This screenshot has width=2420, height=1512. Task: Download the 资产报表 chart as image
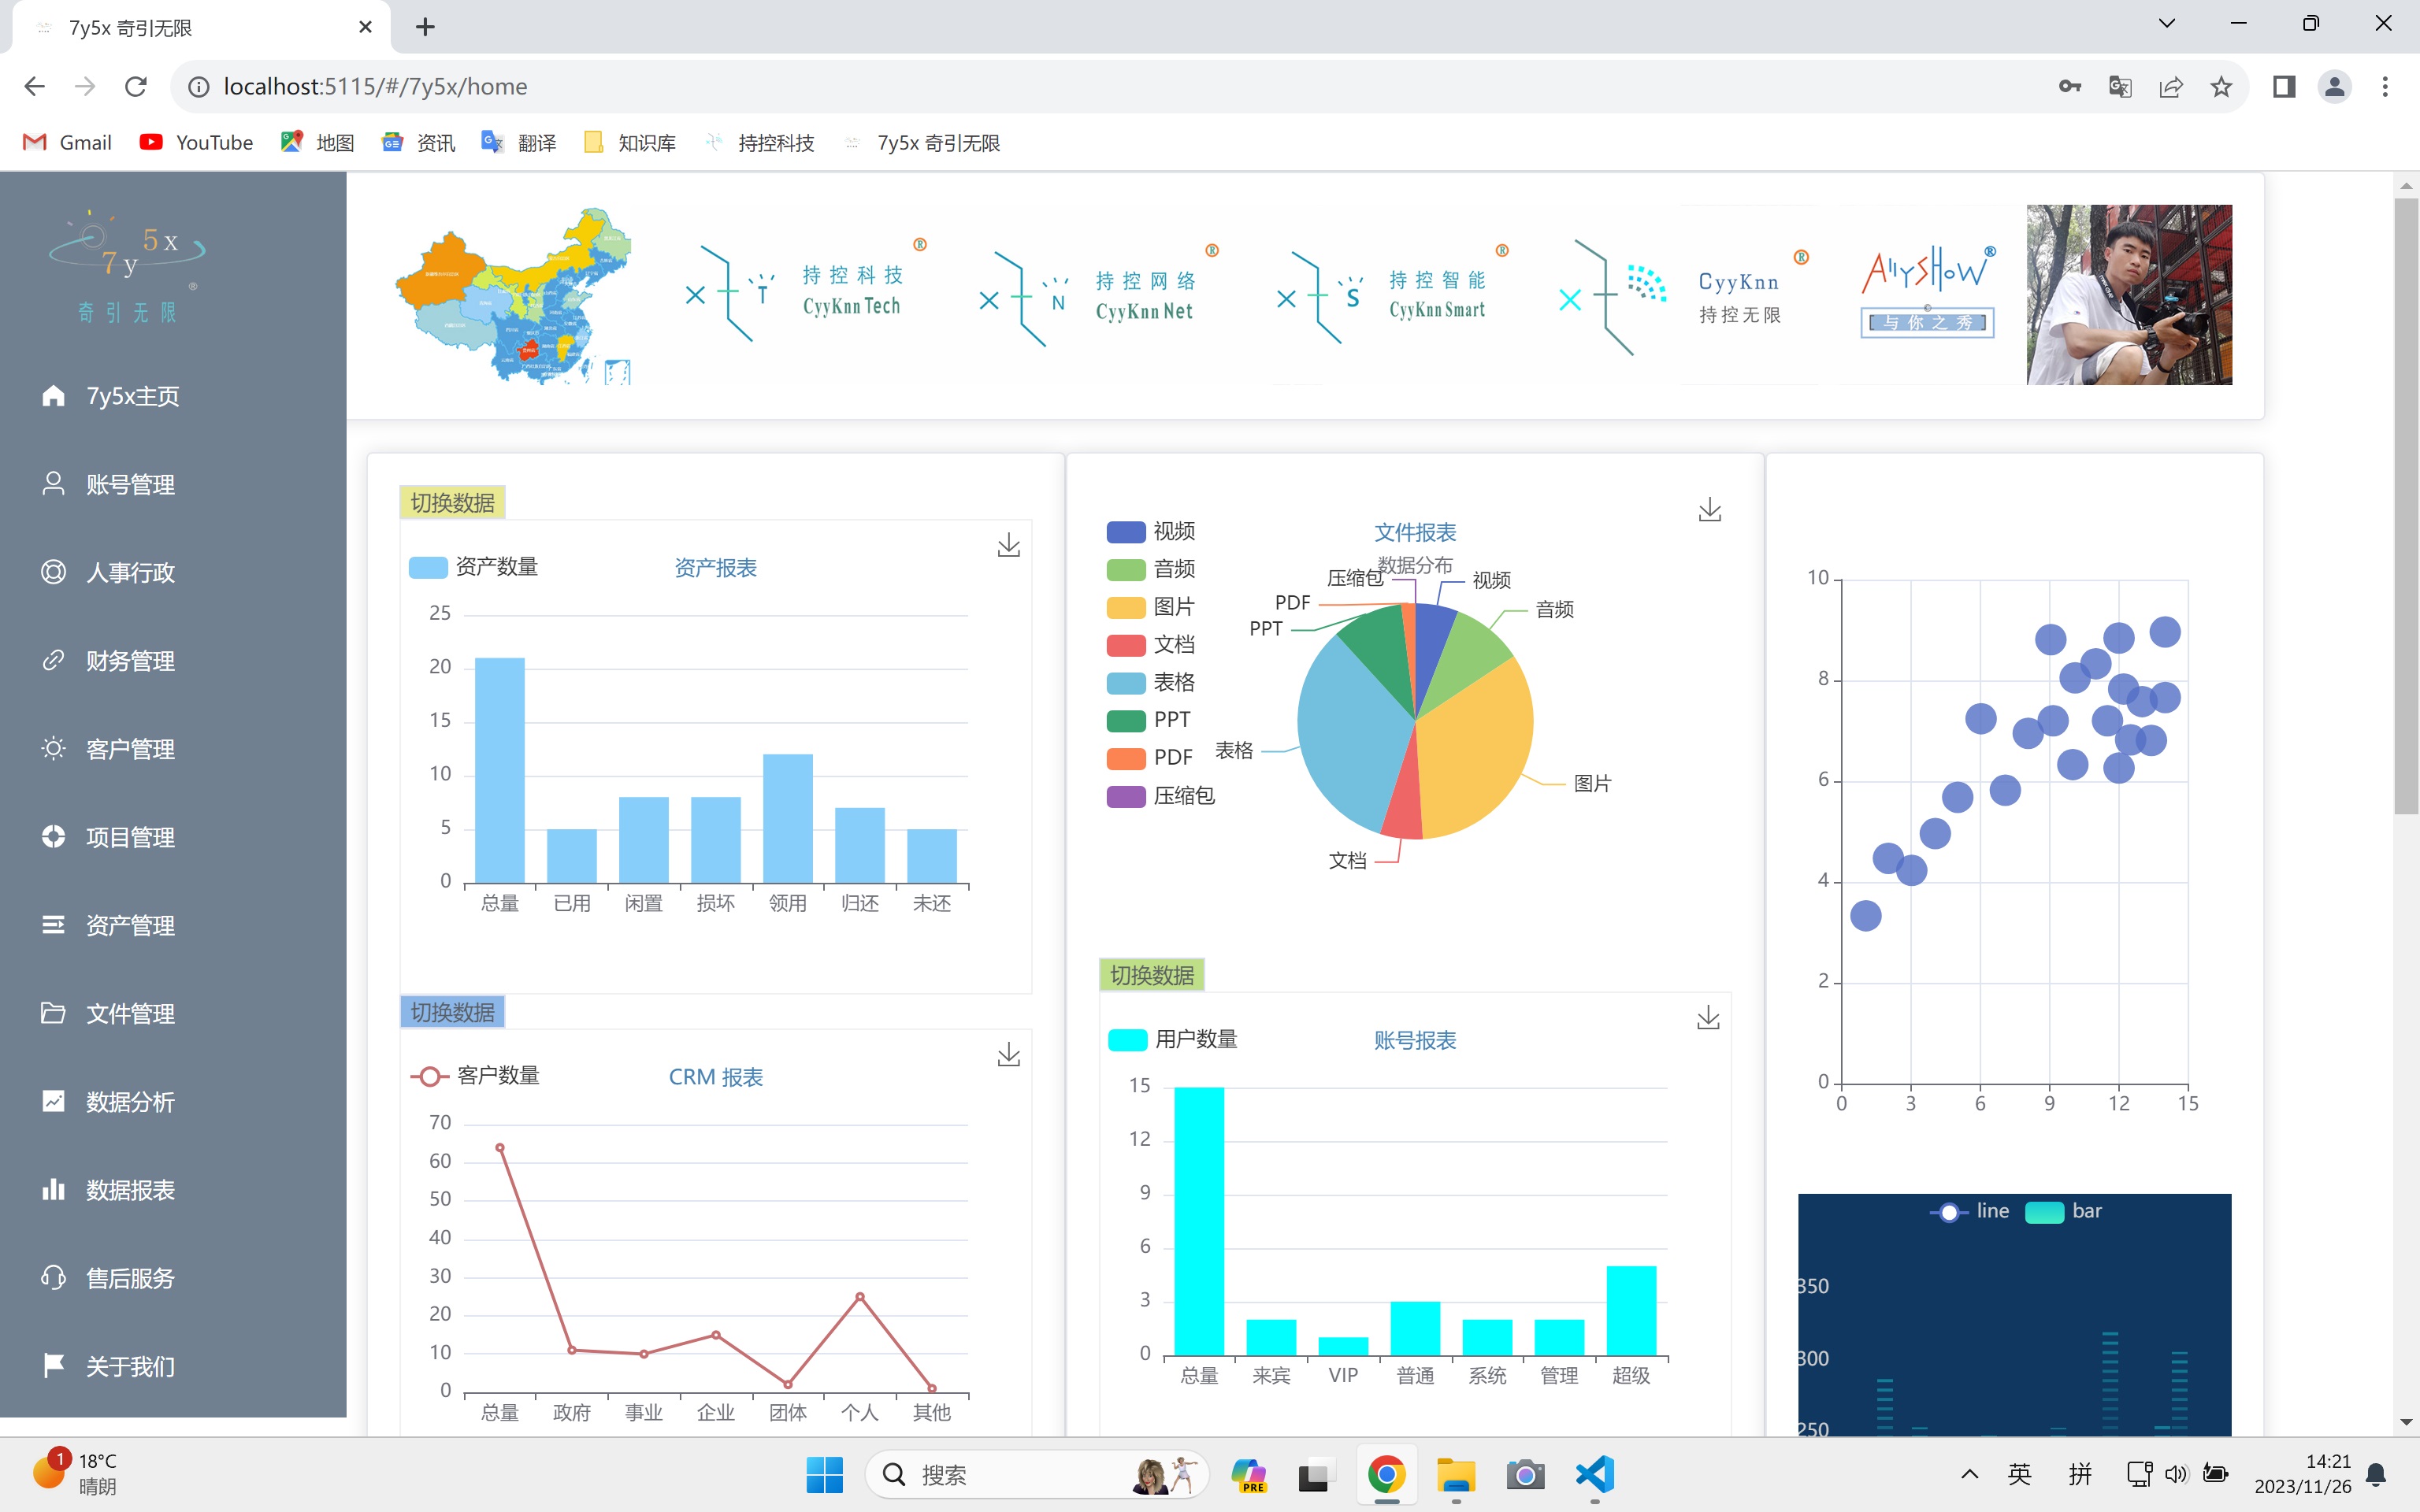[x=1008, y=545]
